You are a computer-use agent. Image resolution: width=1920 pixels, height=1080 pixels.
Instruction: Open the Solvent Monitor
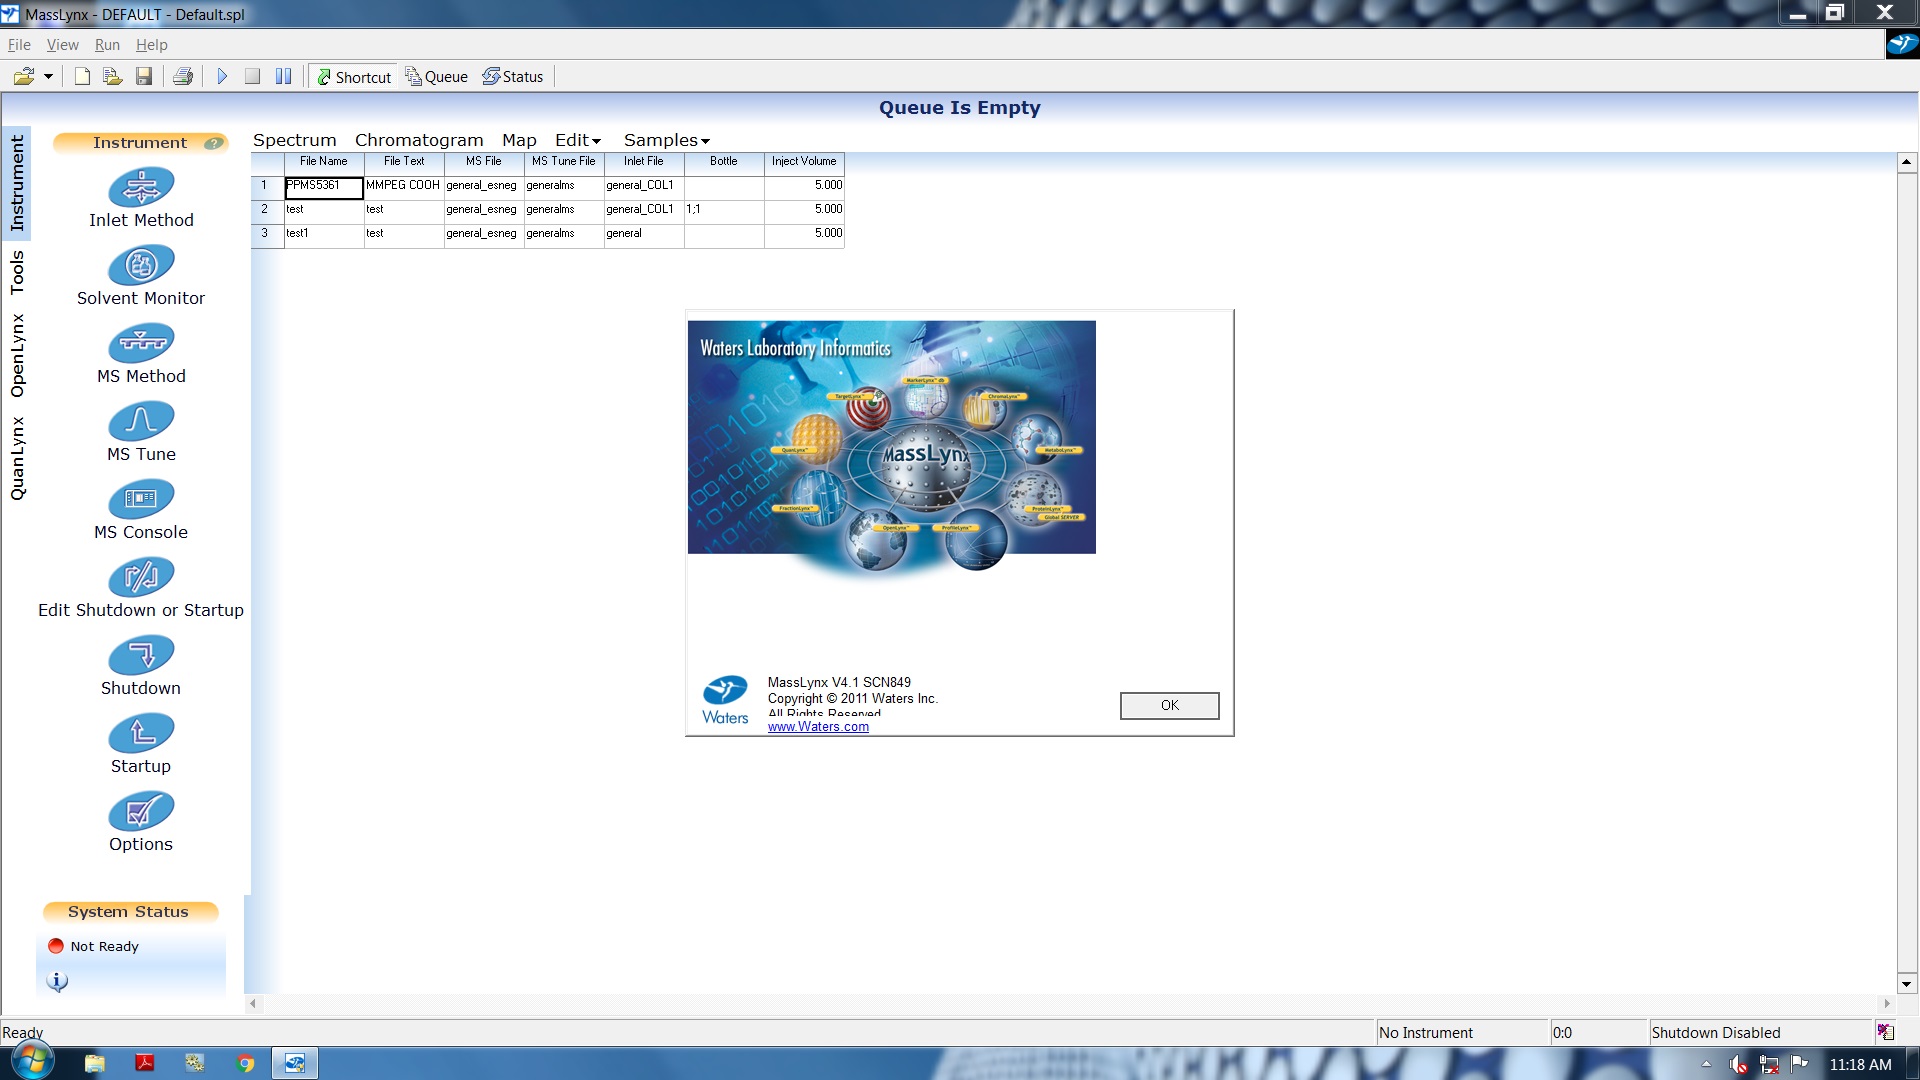pos(141,265)
